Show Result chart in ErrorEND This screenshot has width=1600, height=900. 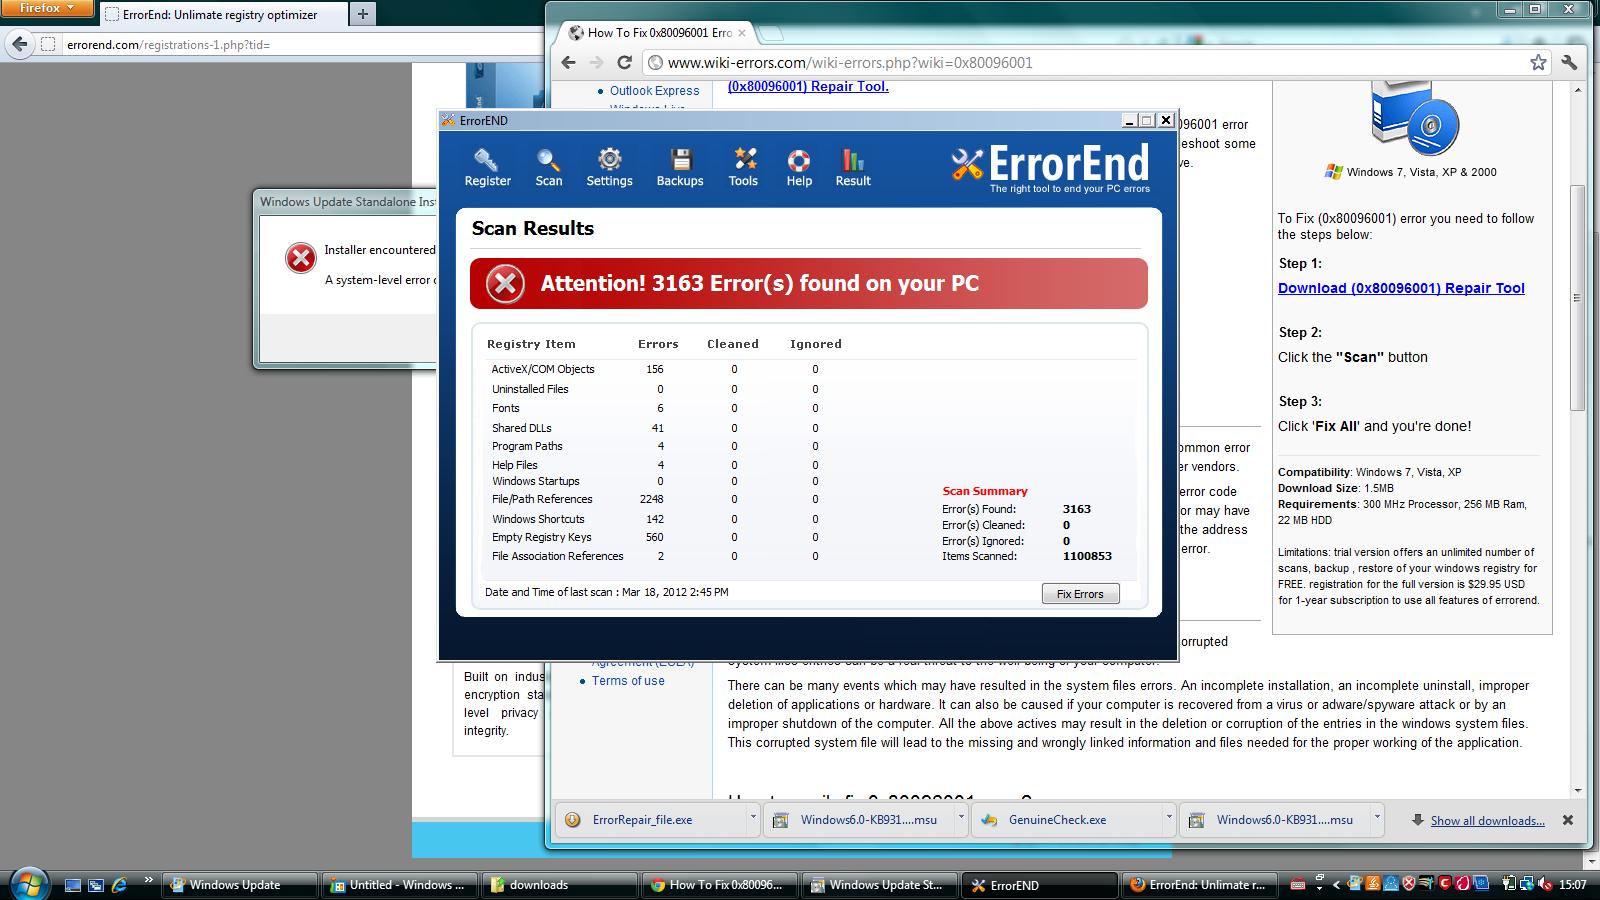[x=853, y=168]
